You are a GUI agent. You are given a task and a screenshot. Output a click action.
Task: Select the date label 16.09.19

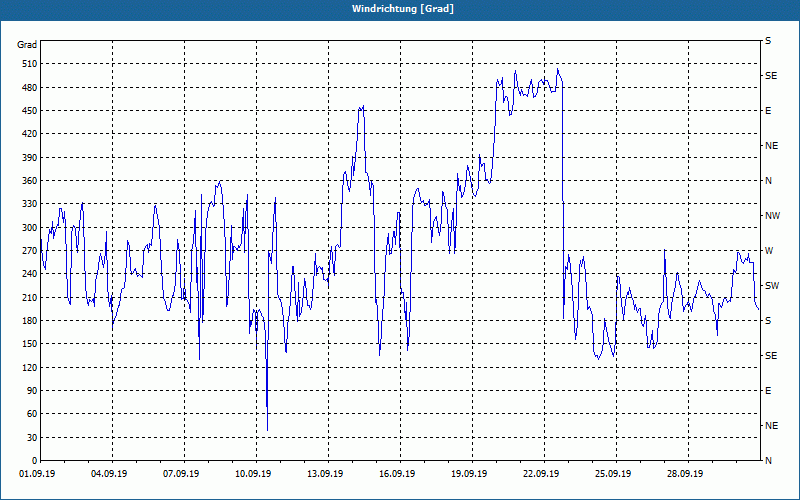coord(397,474)
